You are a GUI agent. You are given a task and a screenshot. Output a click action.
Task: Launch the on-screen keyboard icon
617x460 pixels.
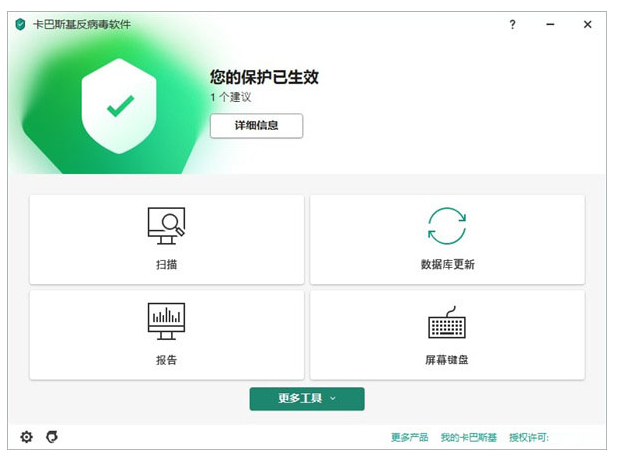[x=447, y=322]
